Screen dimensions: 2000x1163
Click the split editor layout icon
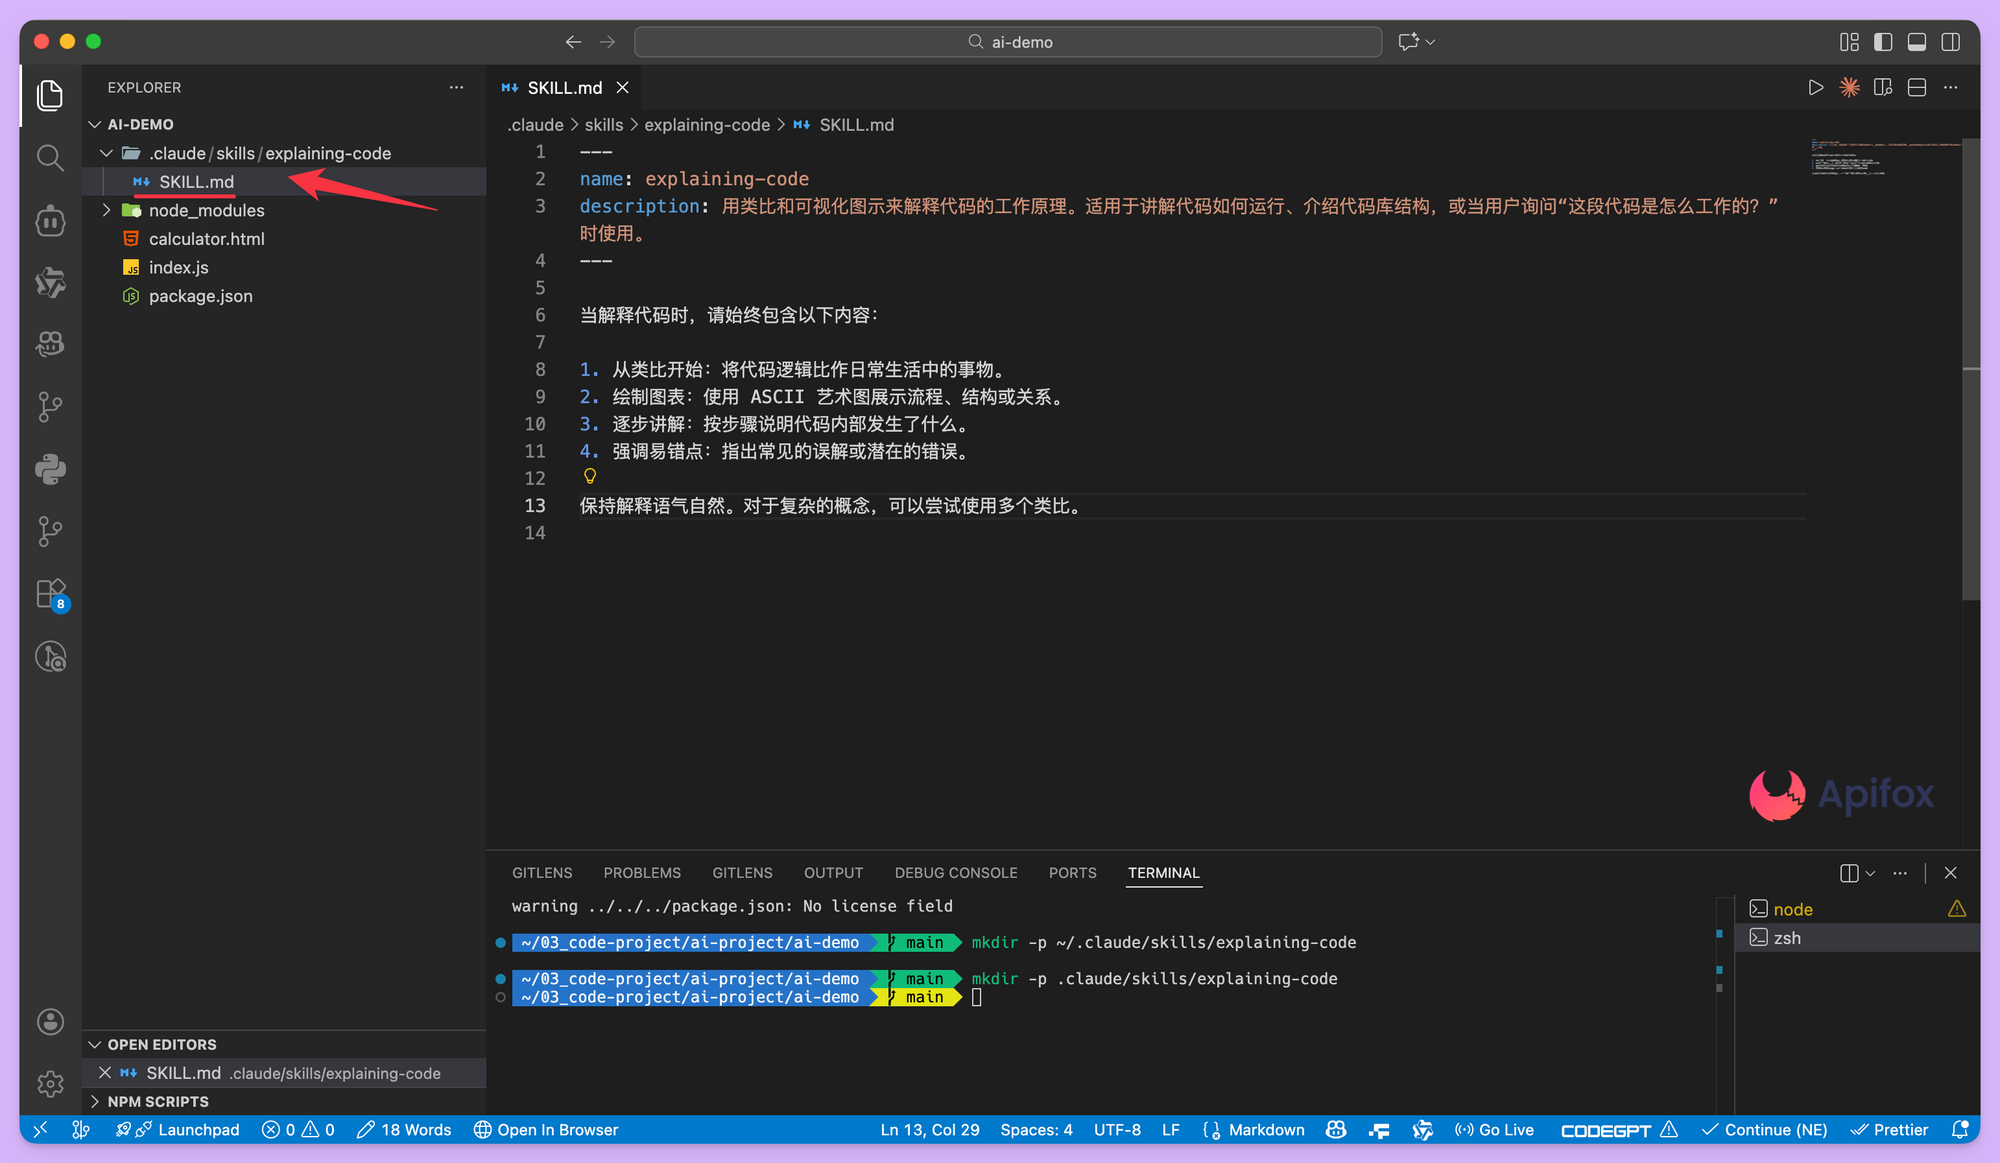[1917, 87]
